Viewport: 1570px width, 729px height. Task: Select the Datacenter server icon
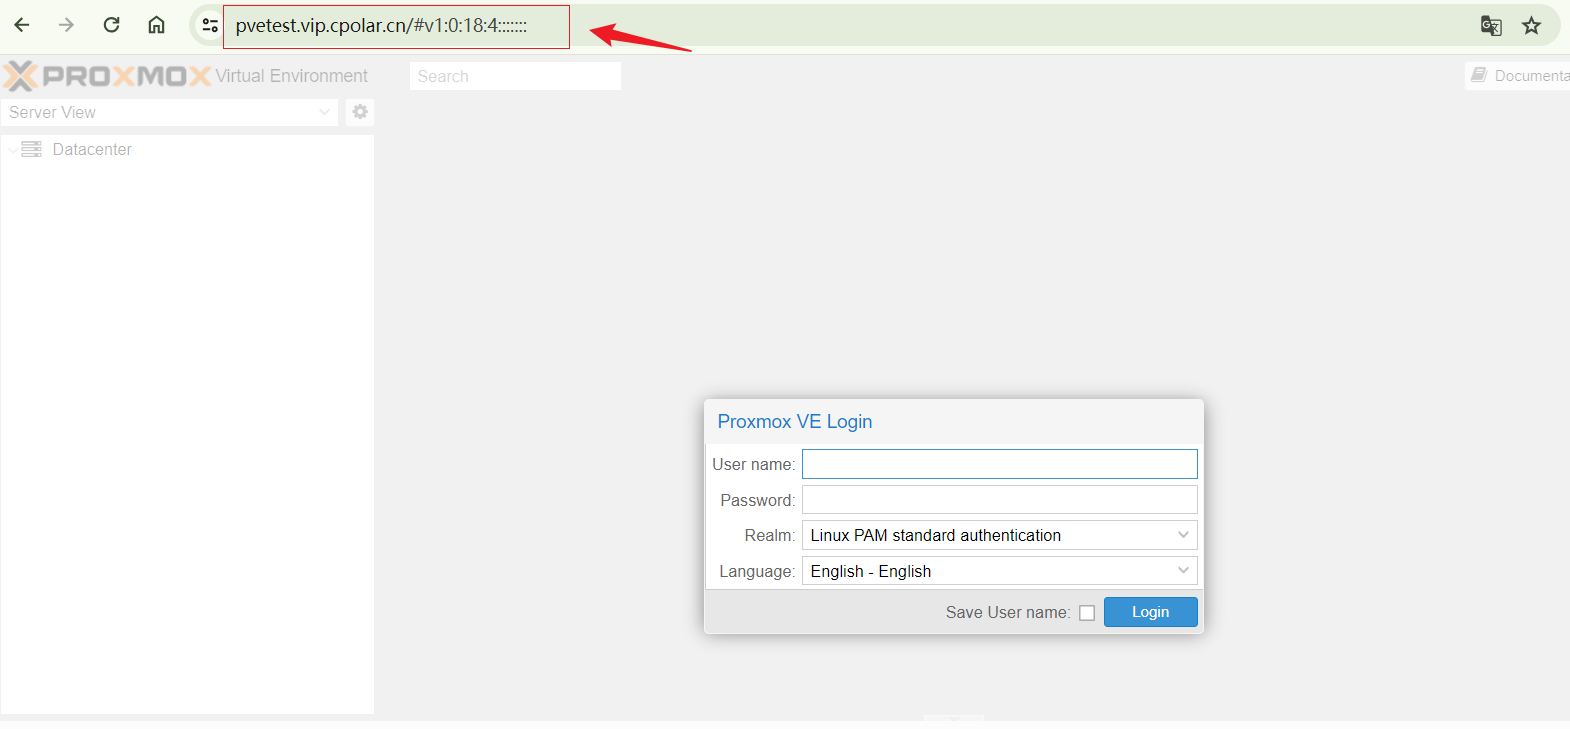pyautogui.click(x=32, y=149)
